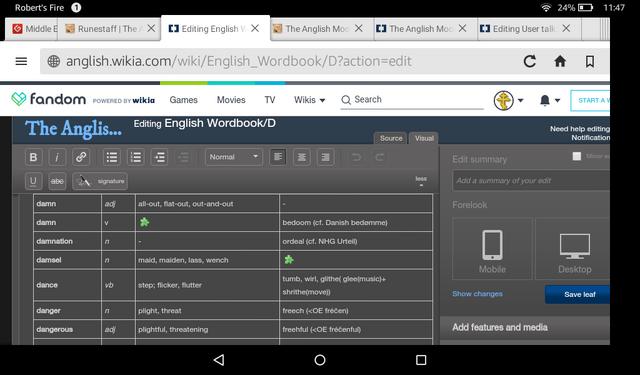Screen dimensions: 640x375
Task: Open Games in Fandom navigation
Action: click(x=183, y=100)
